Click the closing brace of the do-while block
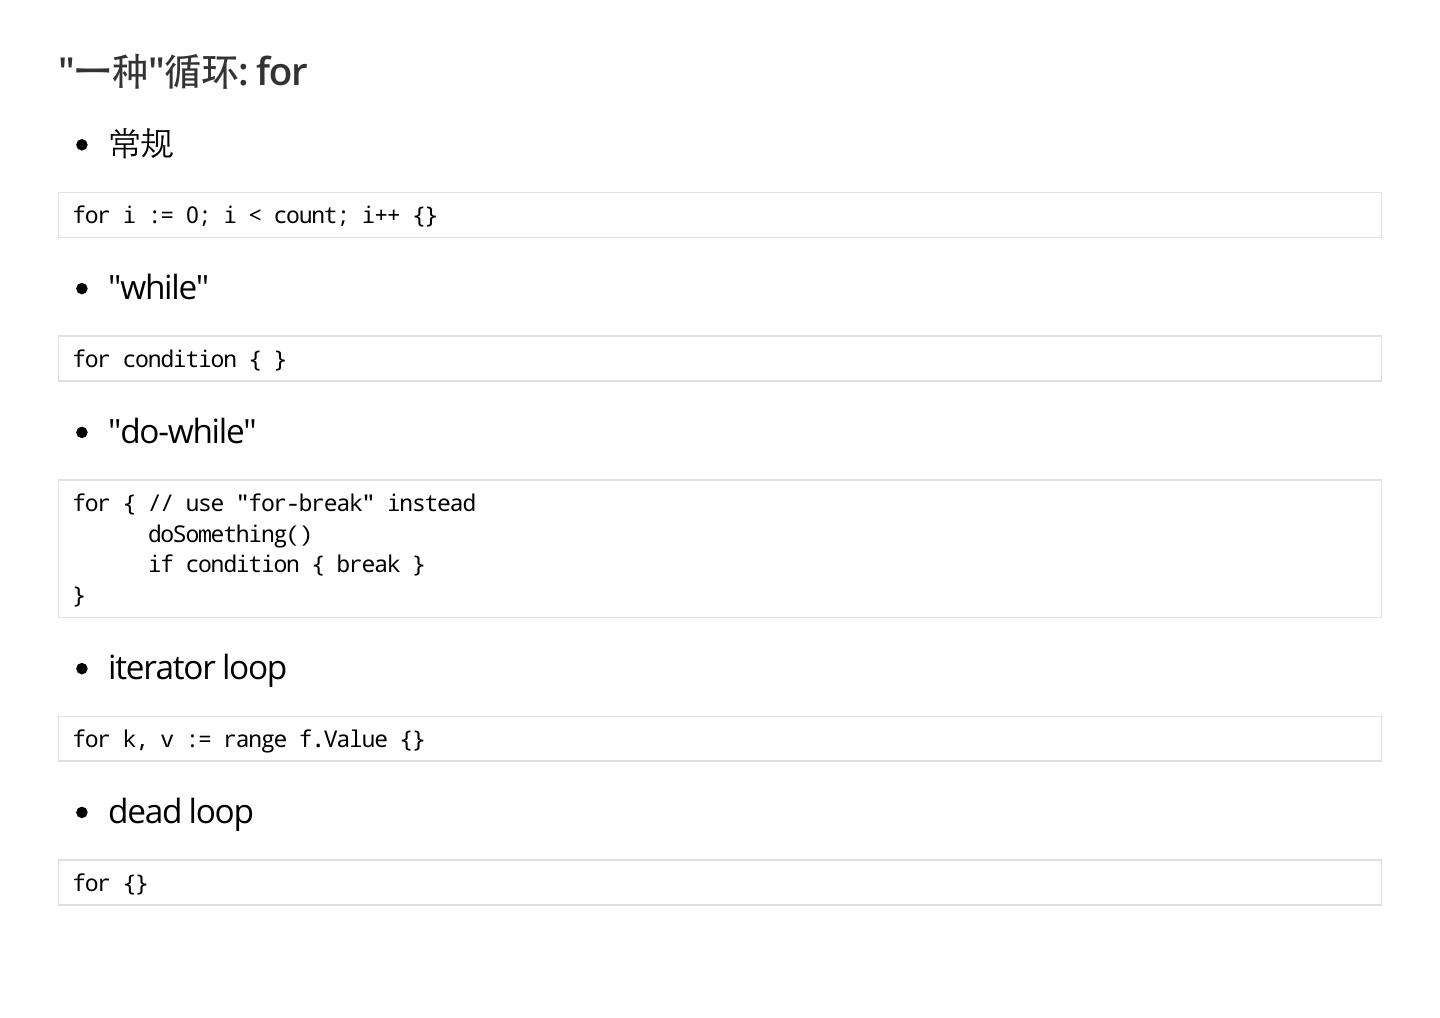The width and height of the screenshot is (1440, 1018). click(79, 596)
